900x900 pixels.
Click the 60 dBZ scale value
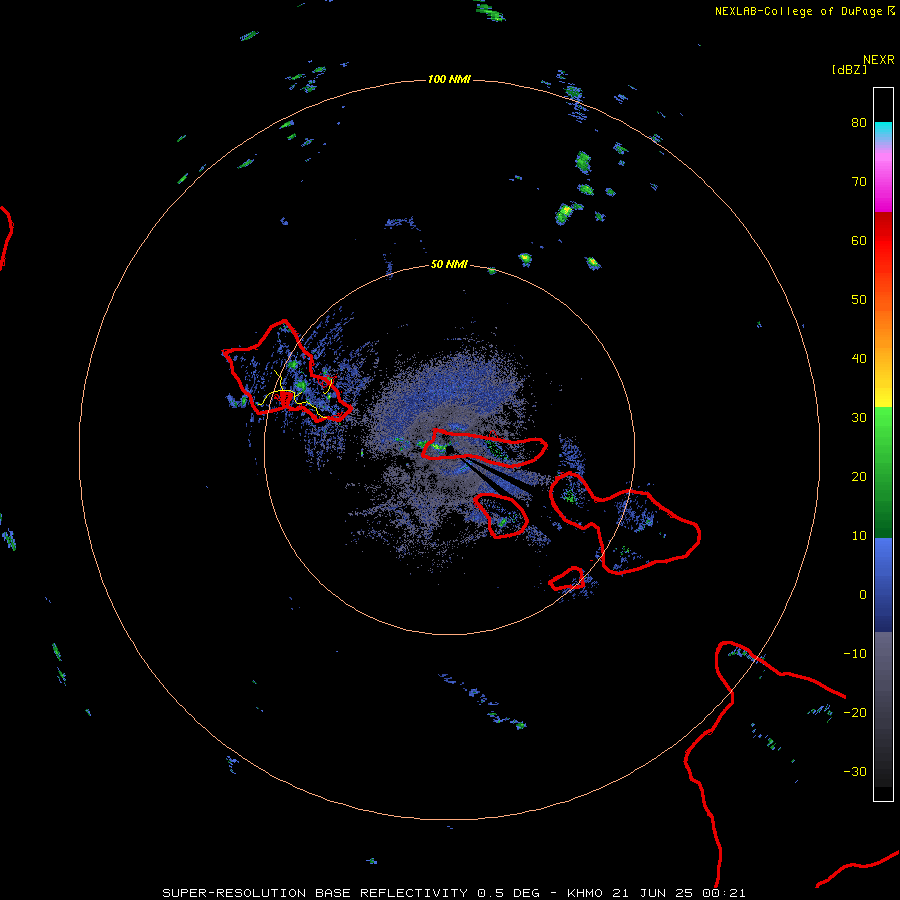(x=859, y=240)
